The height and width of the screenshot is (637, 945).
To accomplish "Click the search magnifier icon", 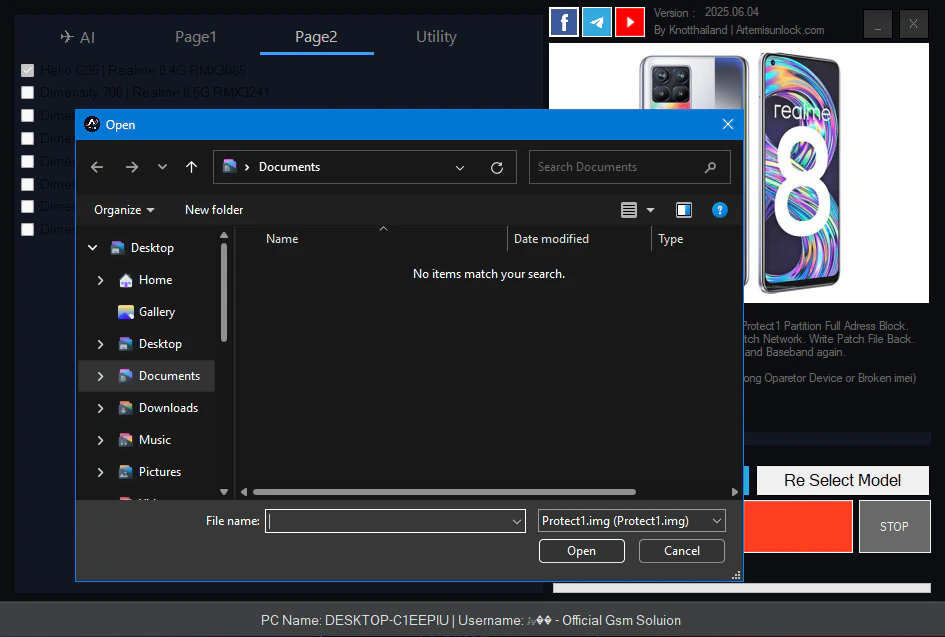I will tap(711, 167).
